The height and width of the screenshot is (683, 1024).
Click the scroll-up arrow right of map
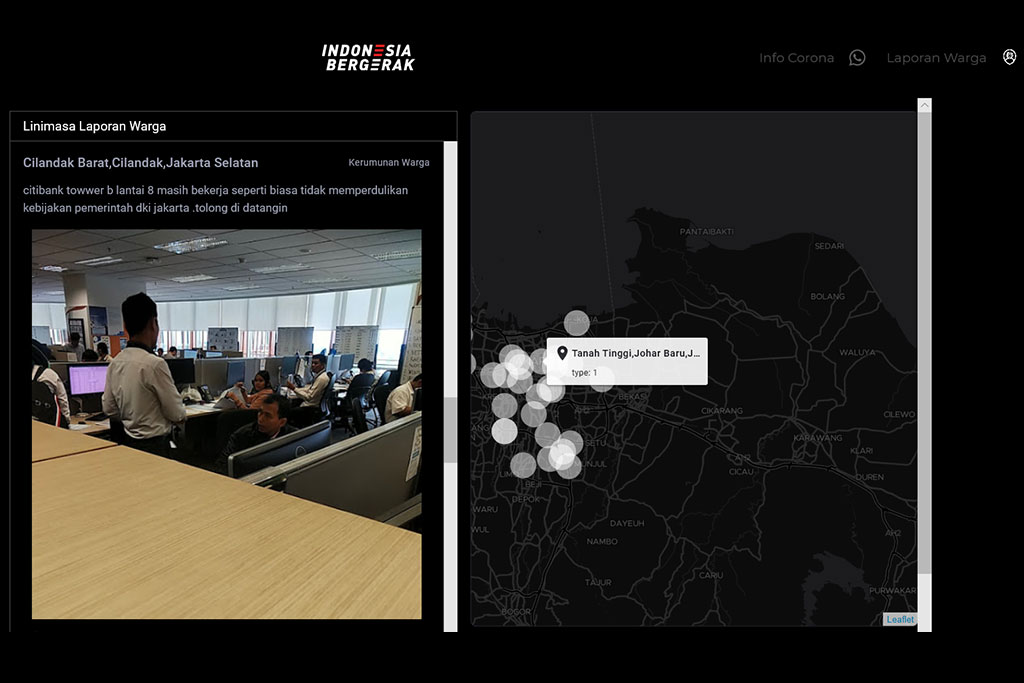point(924,105)
